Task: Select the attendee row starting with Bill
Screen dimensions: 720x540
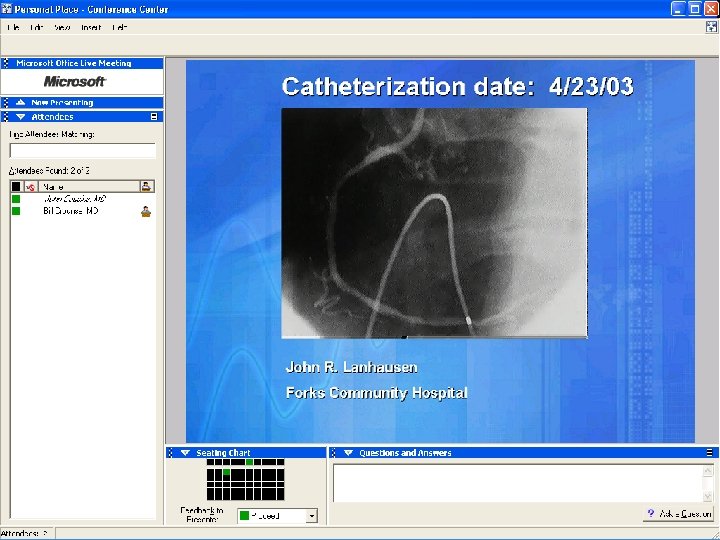Action: pos(83,211)
